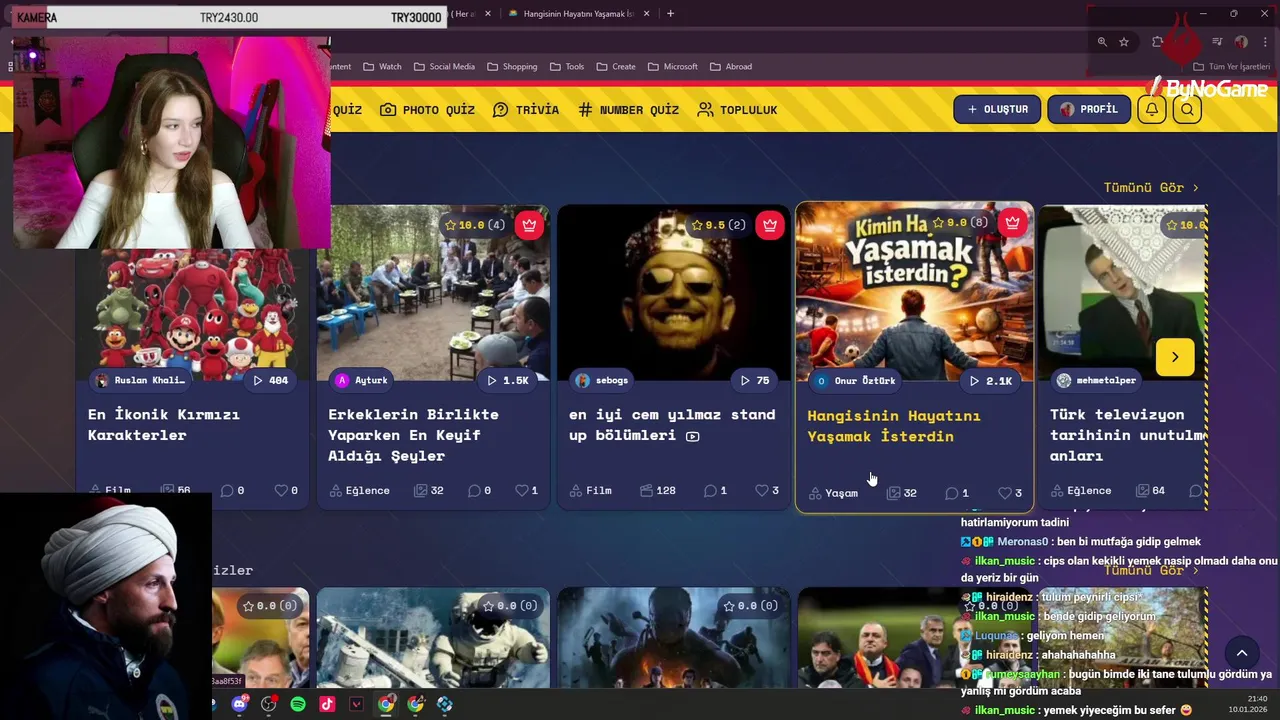Screen dimensions: 1280x720
Task: Open the Shopping bookmarks folder
Action: (512, 67)
